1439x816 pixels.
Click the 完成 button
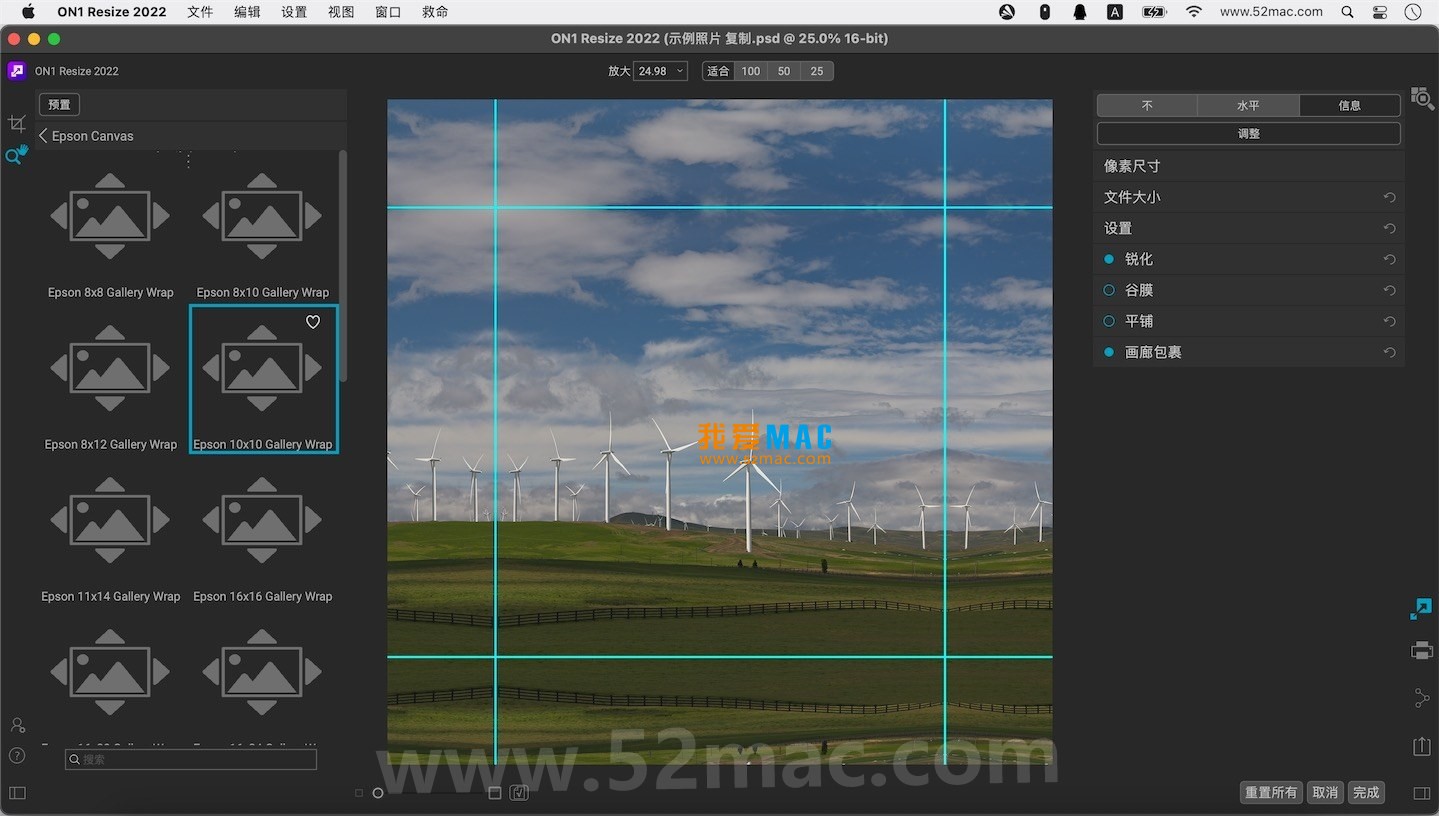pos(1366,792)
